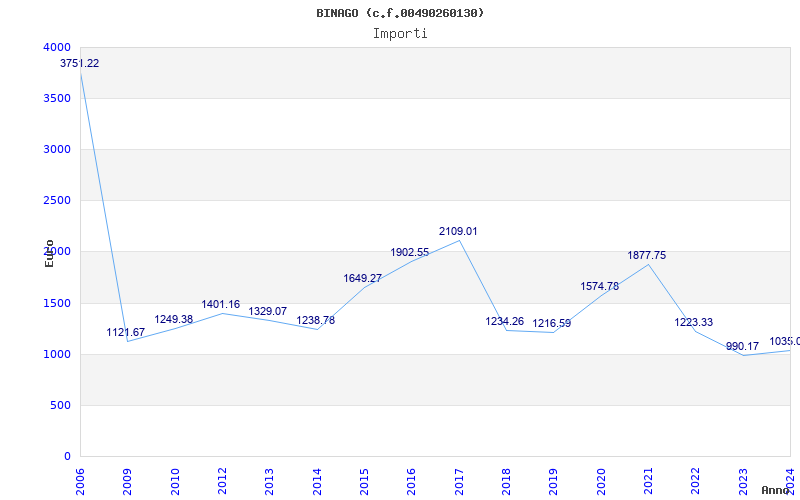Select the 1902.55 data label
The width and height of the screenshot is (800, 500).
coord(410,253)
